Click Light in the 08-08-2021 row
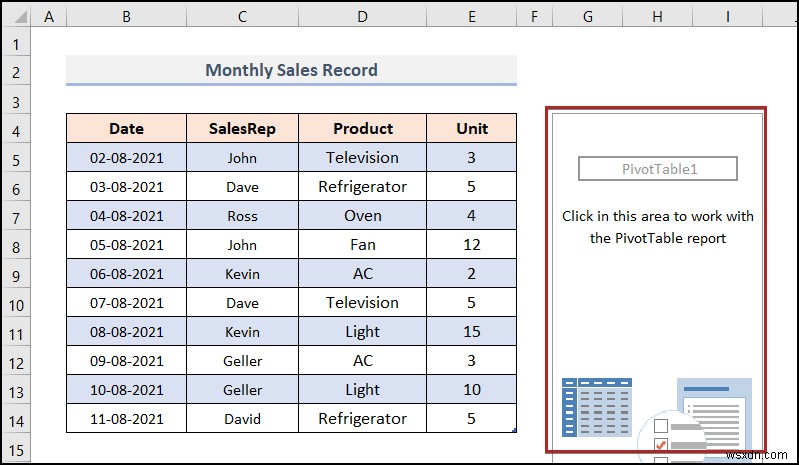 pos(362,332)
